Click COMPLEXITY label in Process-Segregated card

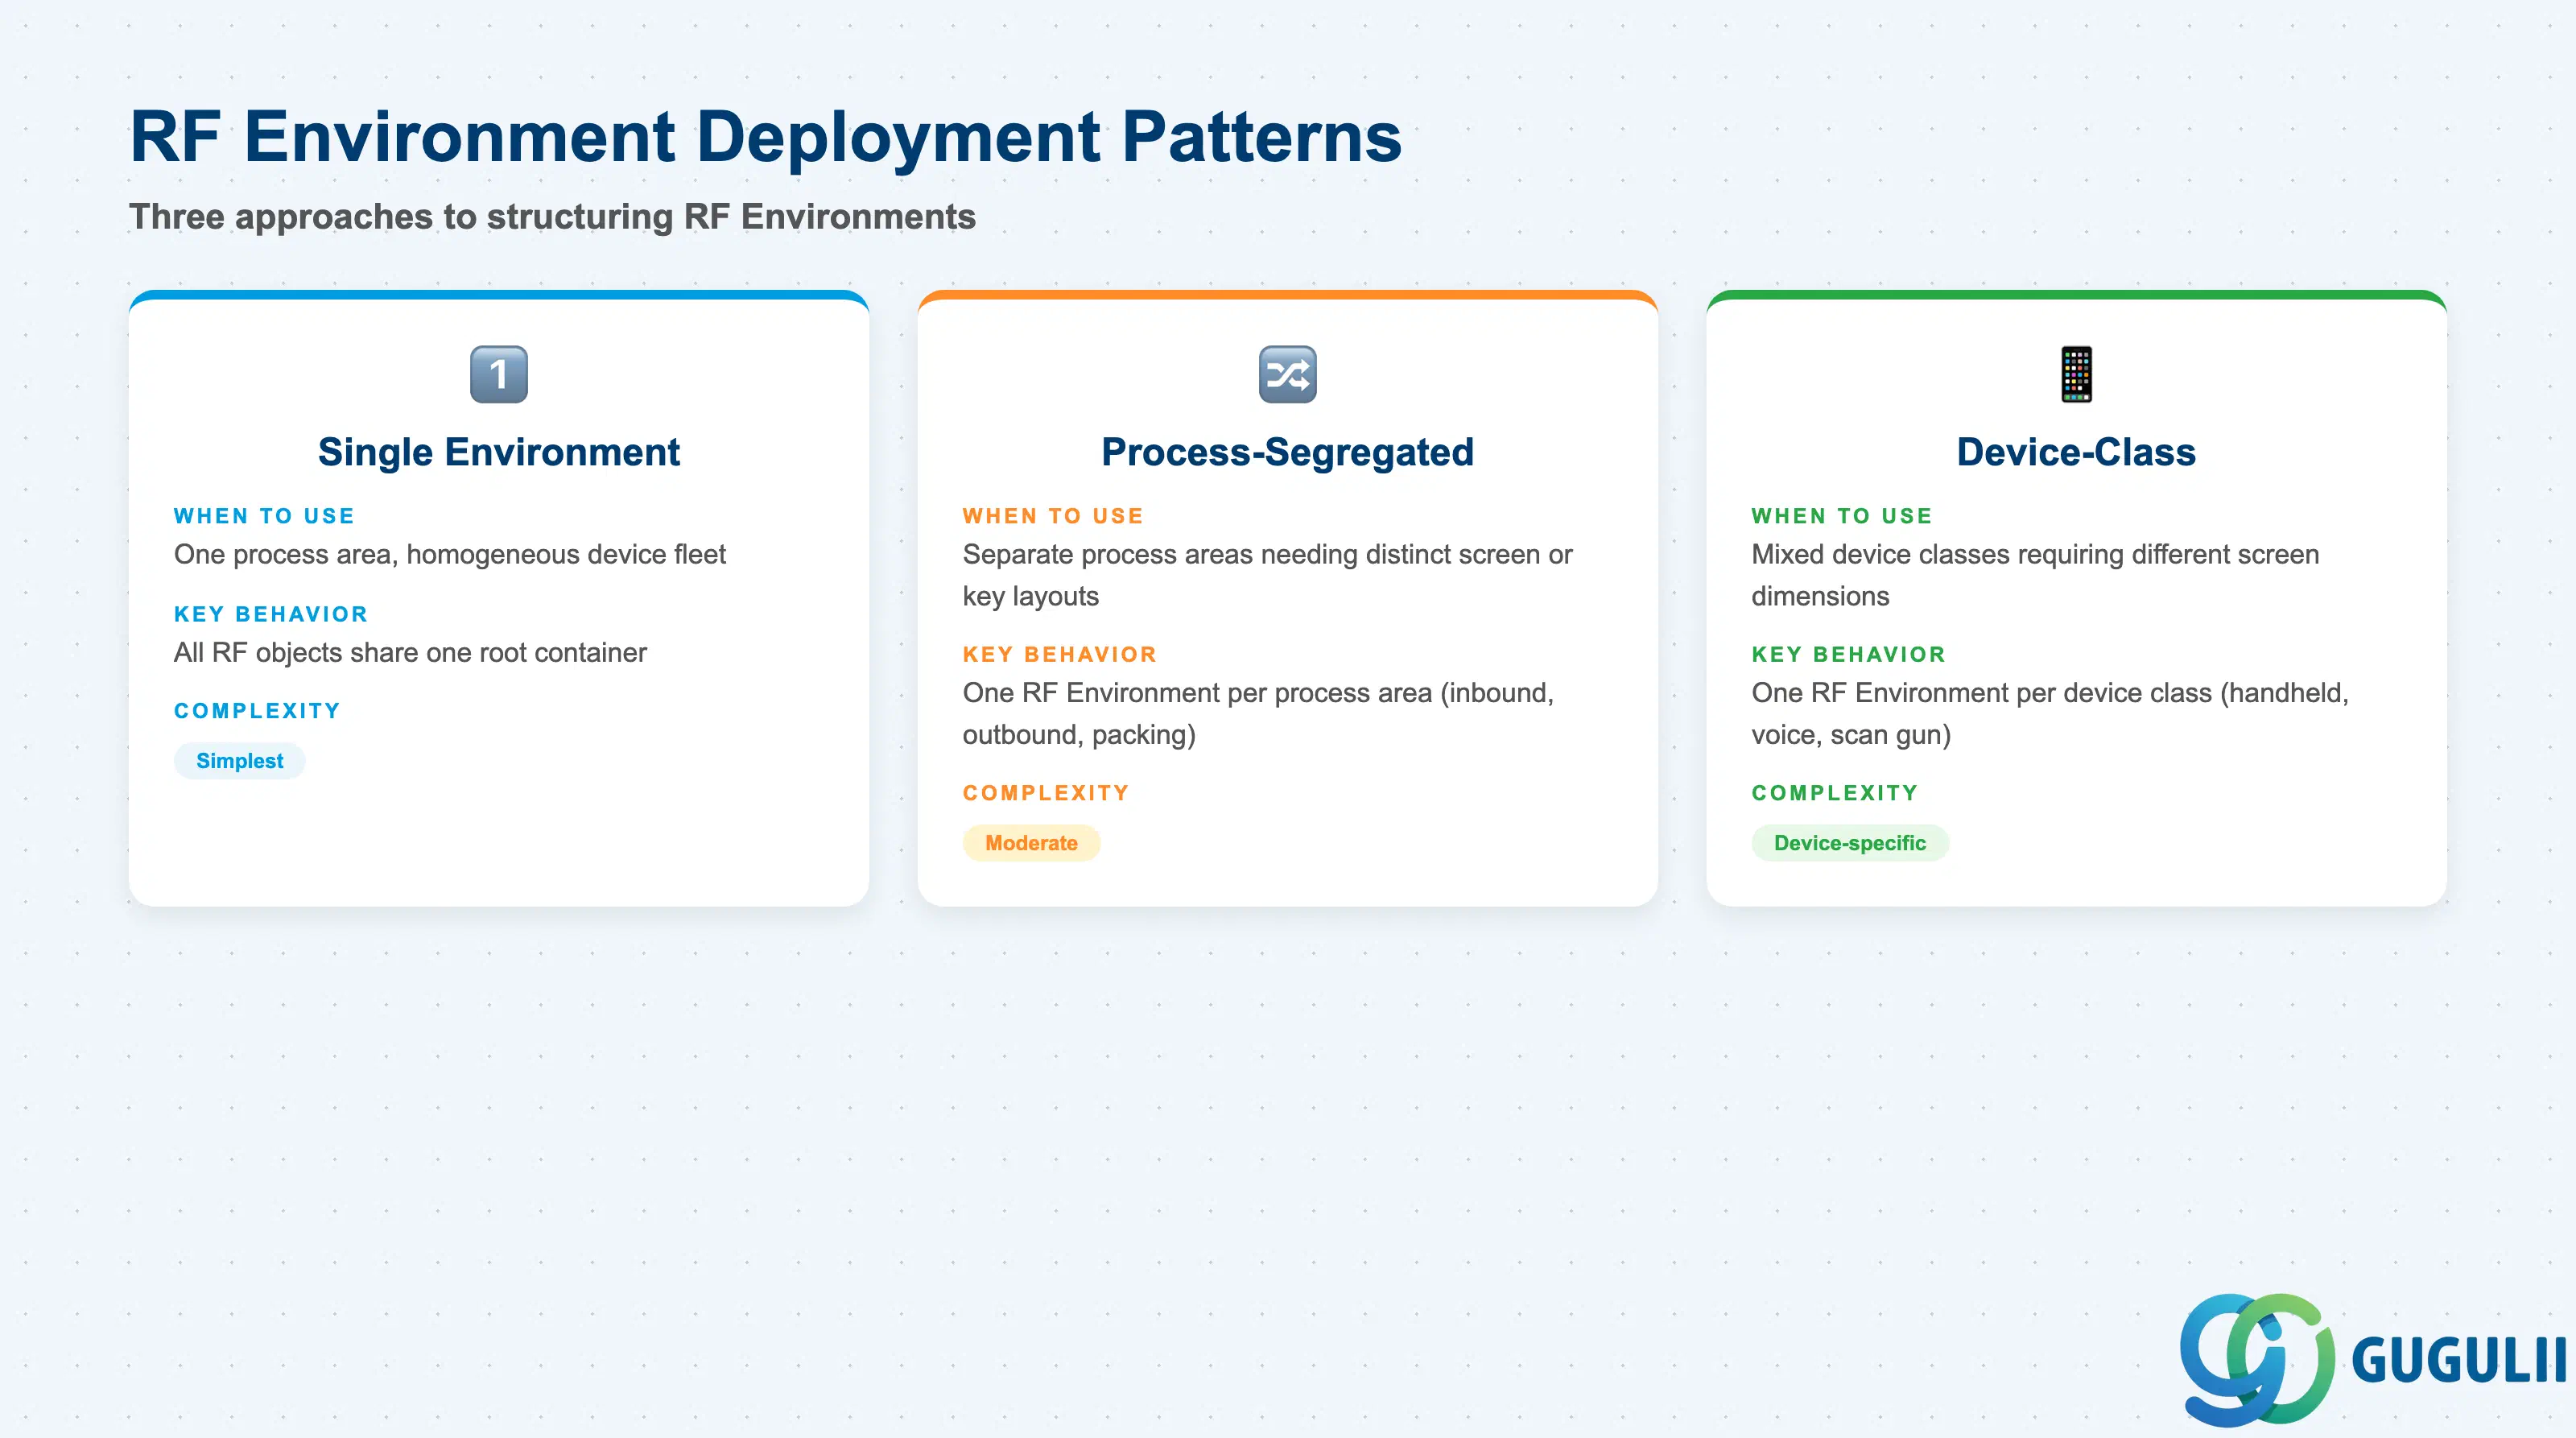click(x=1046, y=793)
